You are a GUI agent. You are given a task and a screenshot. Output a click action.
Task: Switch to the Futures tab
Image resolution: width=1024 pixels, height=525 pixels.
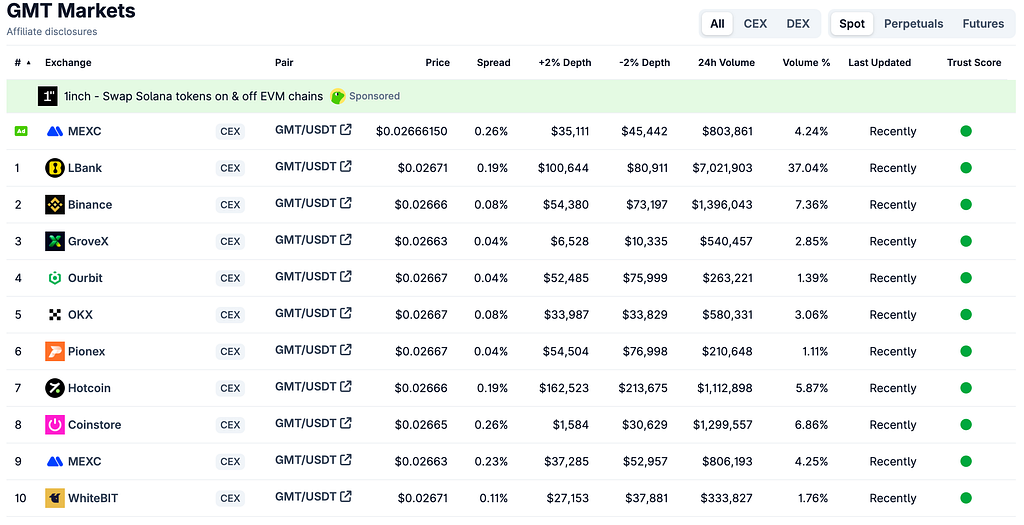[x=983, y=24]
